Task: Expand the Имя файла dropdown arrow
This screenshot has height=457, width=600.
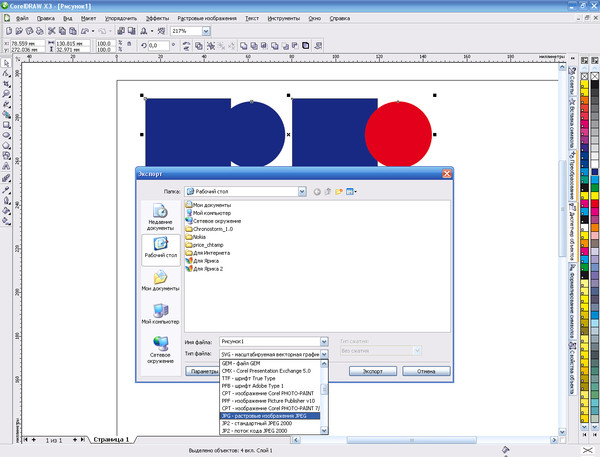Action: pos(324,341)
